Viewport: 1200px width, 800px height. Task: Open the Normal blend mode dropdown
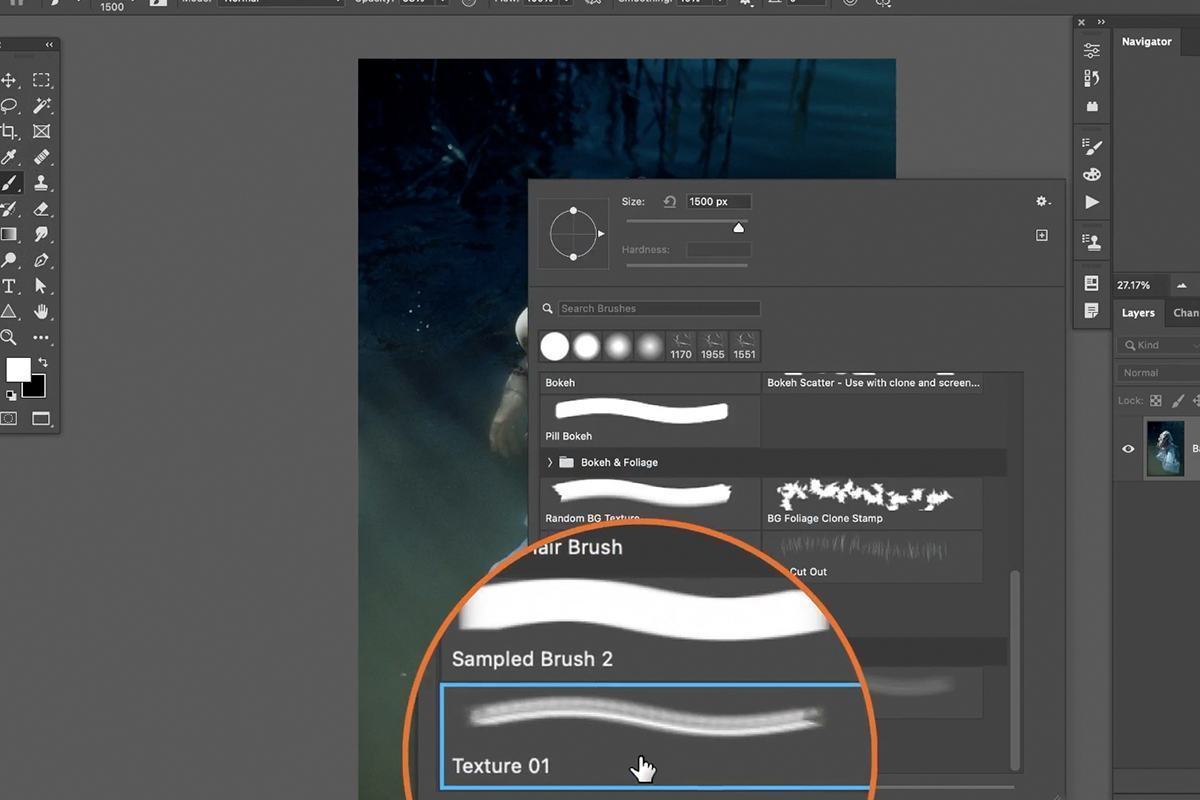(x=1158, y=373)
